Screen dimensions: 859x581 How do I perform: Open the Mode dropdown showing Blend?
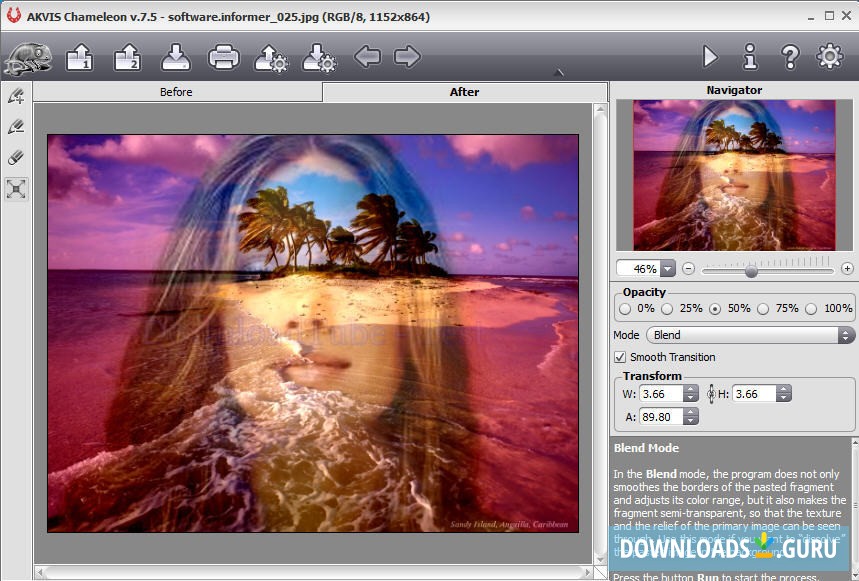(x=750, y=335)
